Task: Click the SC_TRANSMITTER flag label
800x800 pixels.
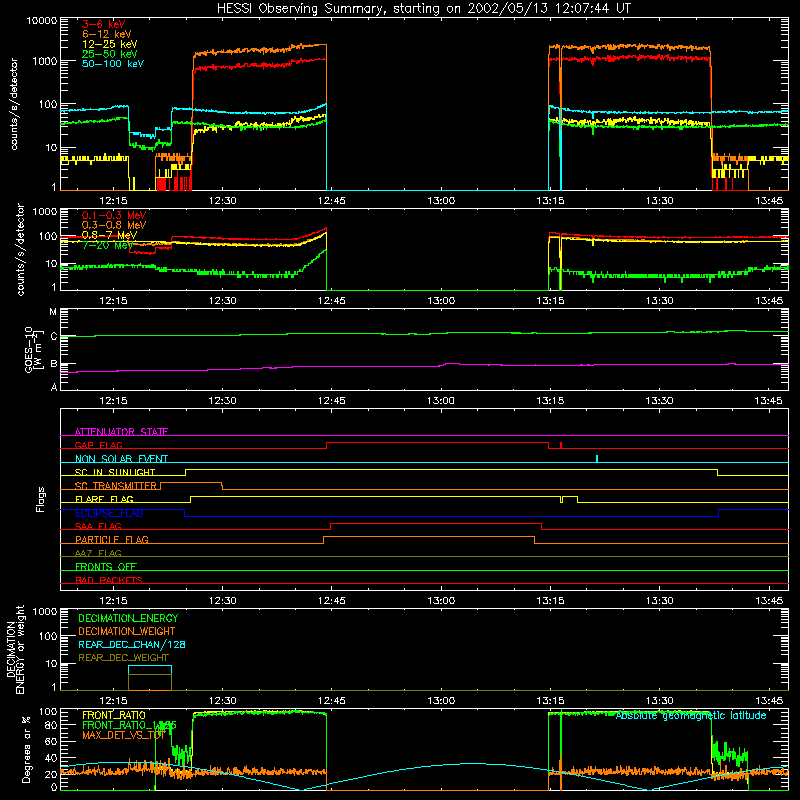Action: [x=116, y=485]
